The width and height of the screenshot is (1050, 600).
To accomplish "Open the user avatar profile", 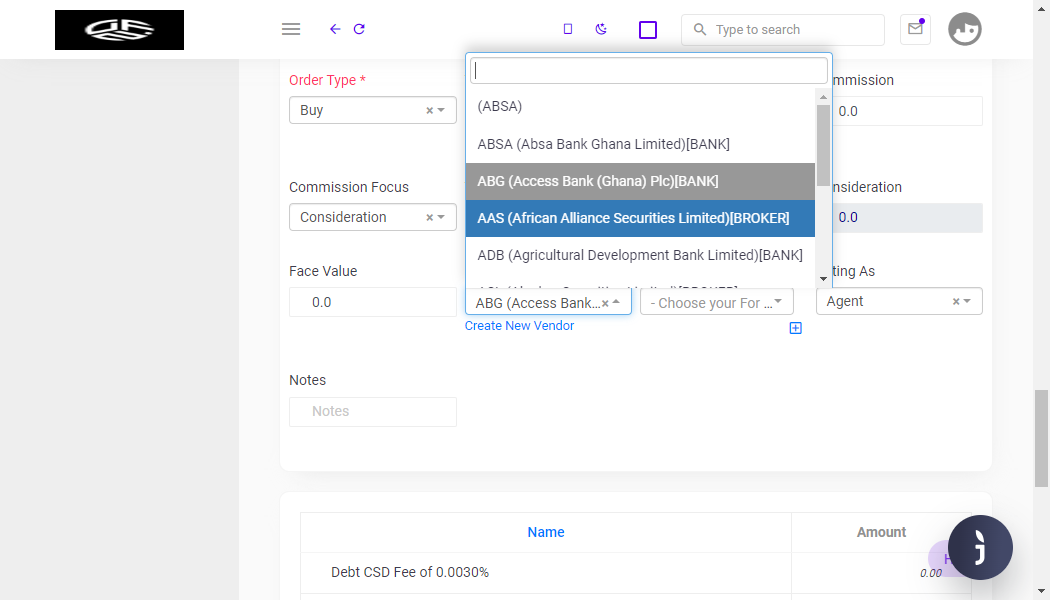I will 964,29.
